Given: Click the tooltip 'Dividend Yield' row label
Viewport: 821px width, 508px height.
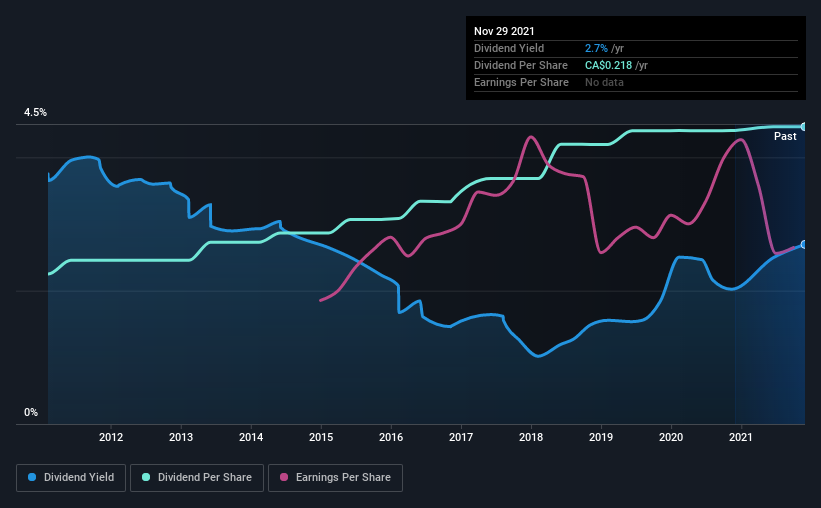Looking at the screenshot, I should pyautogui.click(x=509, y=48).
